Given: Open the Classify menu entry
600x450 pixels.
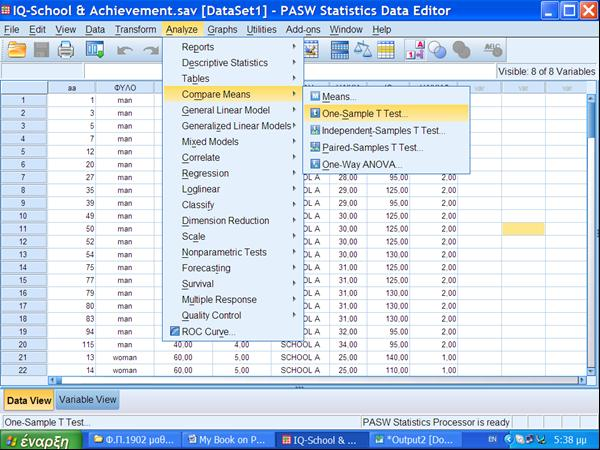Looking at the screenshot, I should [233, 205].
